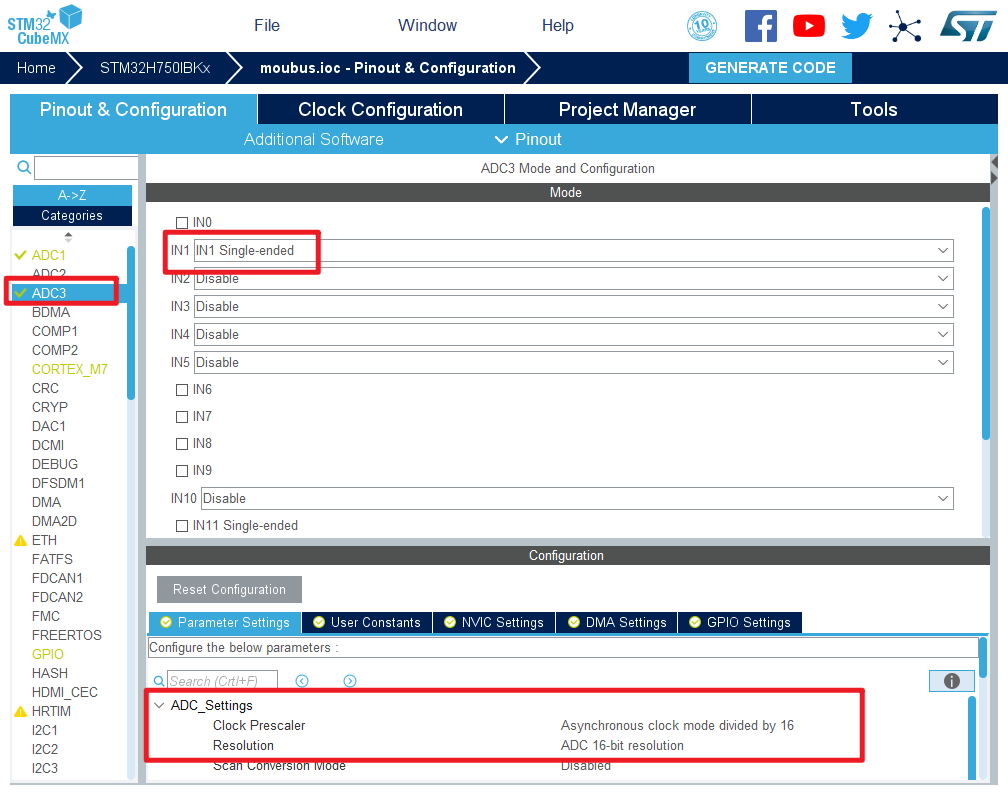Click the Reset Configuration button
The width and height of the screenshot is (1008, 795).
tap(229, 590)
